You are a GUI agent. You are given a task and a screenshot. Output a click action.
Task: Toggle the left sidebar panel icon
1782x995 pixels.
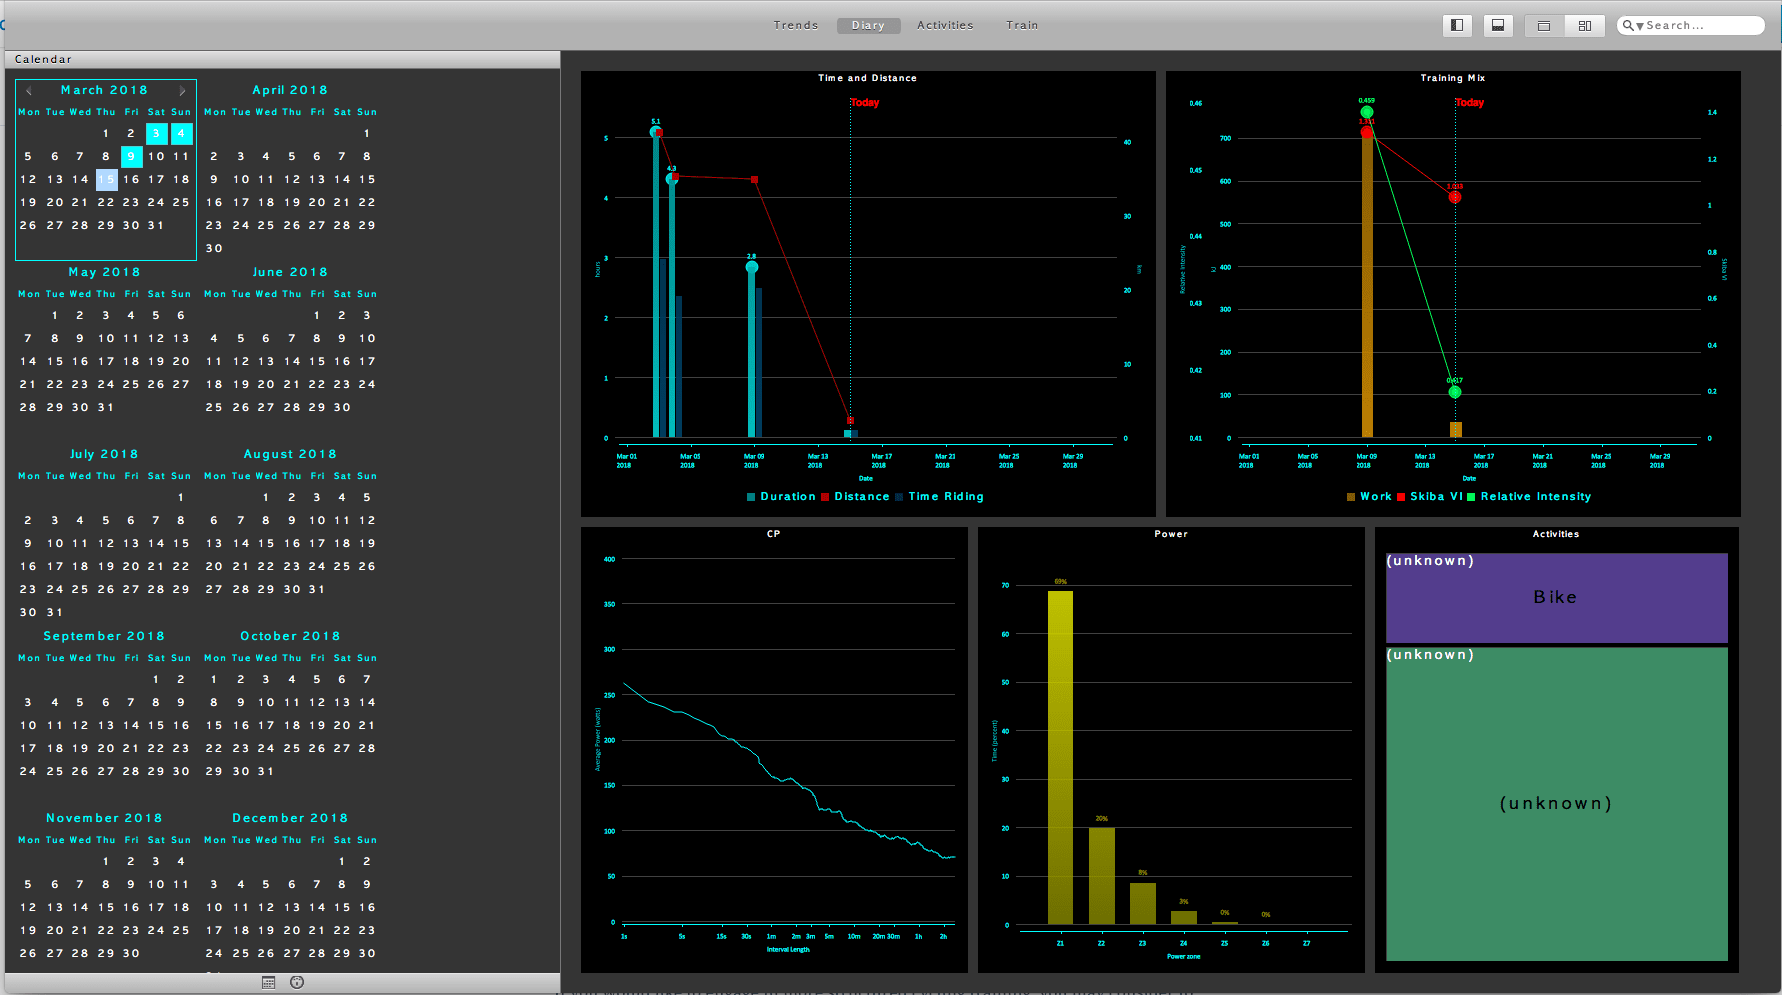1457,25
